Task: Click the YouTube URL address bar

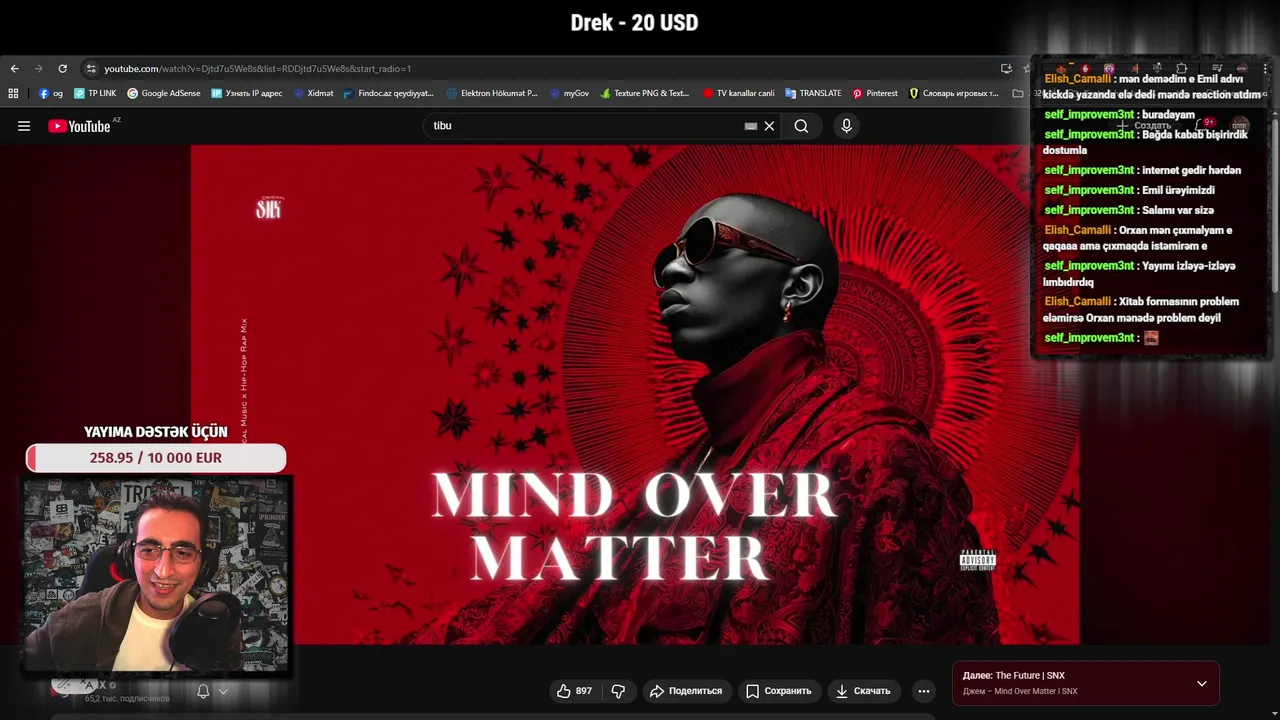Action: tap(540, 69)
